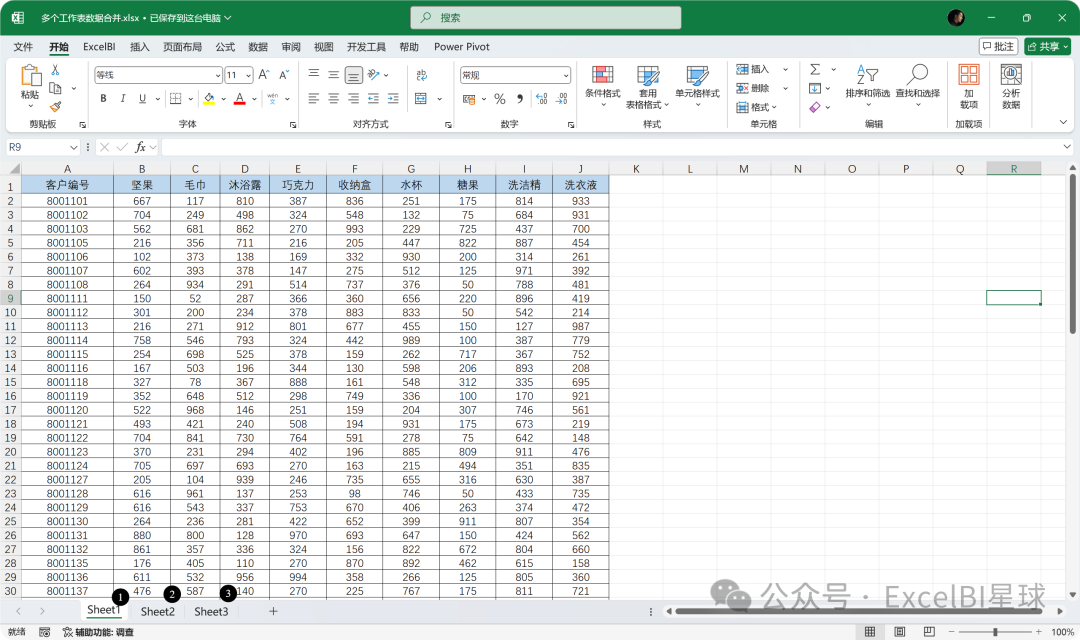
Task: Click the insert function fx icon
Action: pos(141,147)
